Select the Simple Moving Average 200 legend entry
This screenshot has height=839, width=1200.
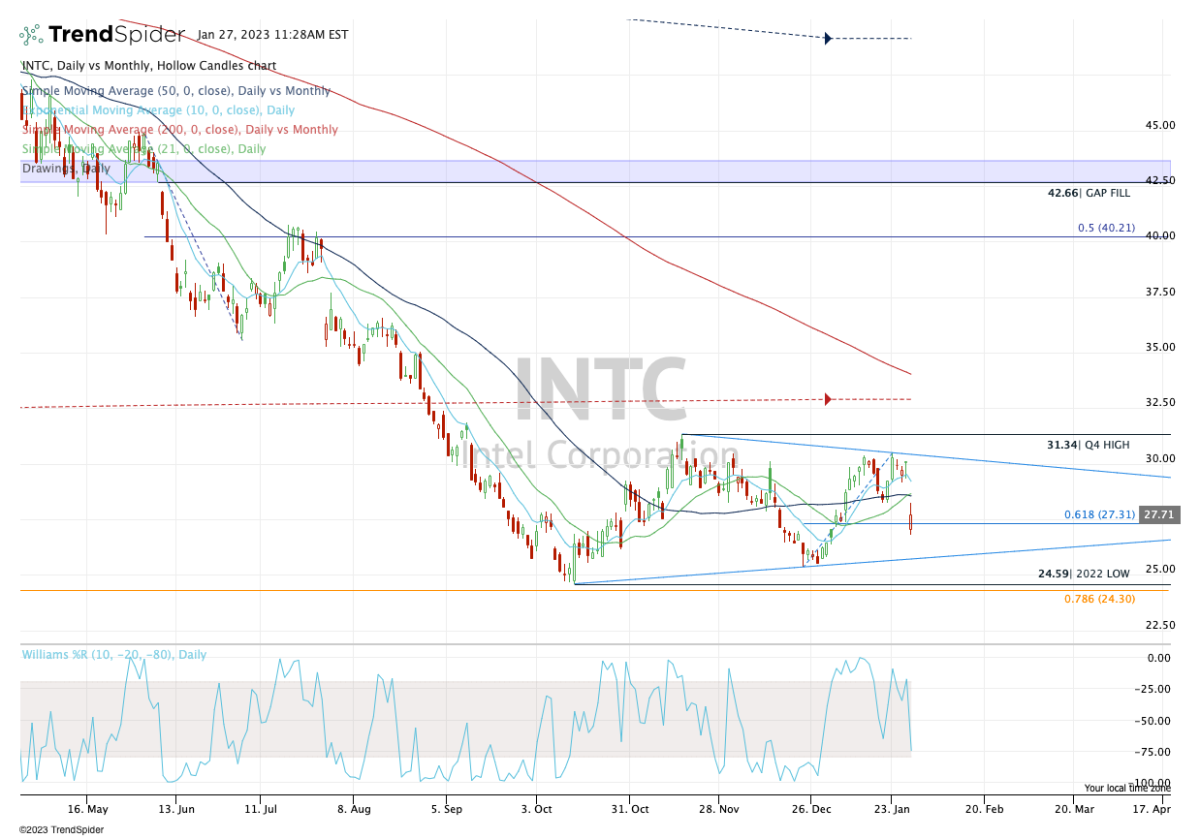[x=180, y=130]
